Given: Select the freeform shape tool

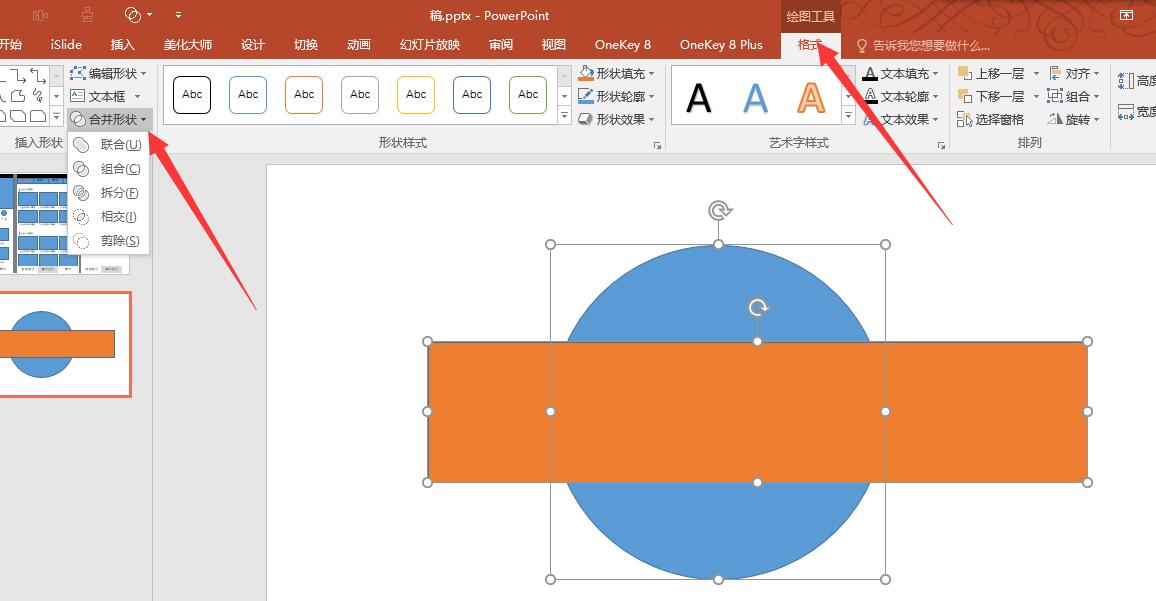Looking at the screenshot, I should [18, 96].
